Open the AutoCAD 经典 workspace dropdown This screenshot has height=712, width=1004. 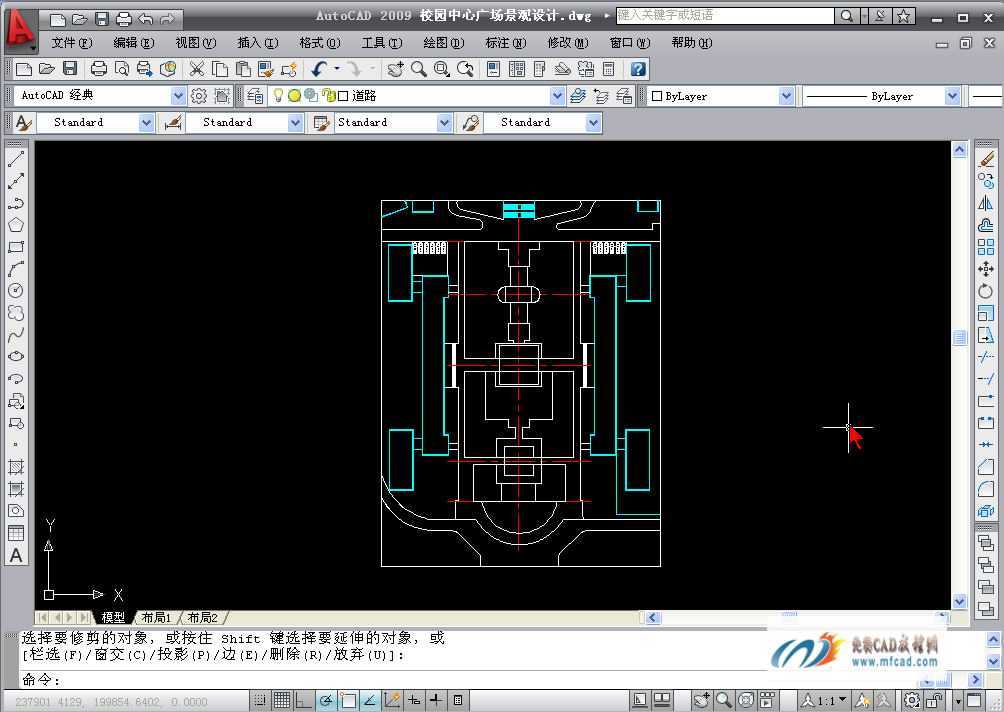[x=178, y=96]
